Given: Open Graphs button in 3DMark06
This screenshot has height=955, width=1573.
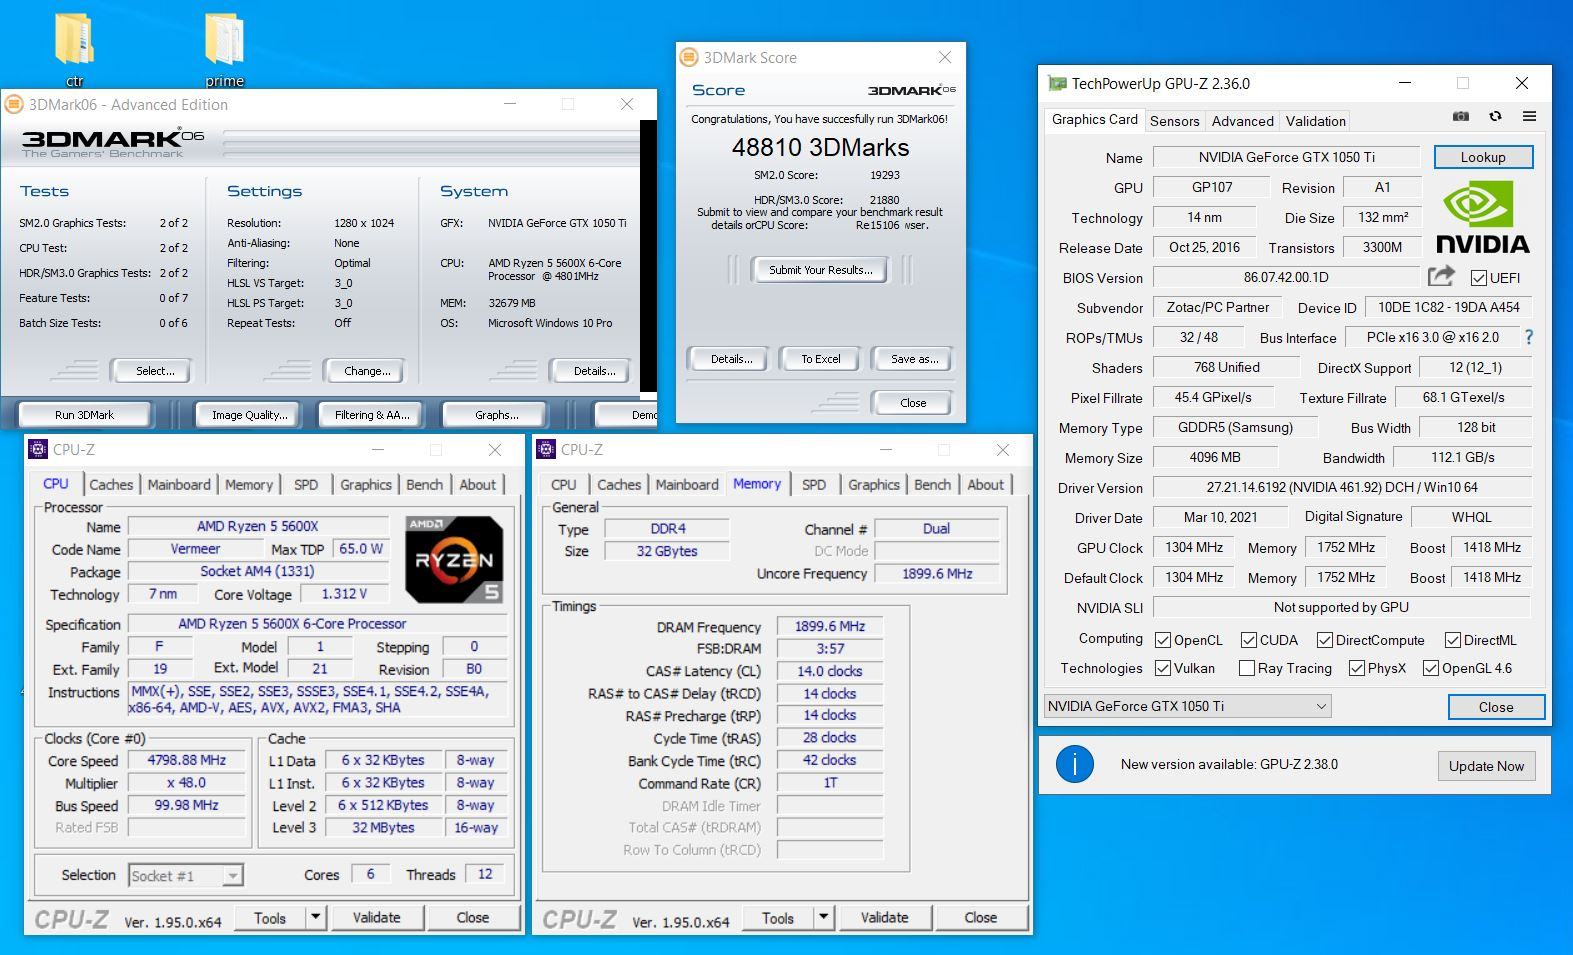Looking at the screenshot, I should [x=497, y=415].
